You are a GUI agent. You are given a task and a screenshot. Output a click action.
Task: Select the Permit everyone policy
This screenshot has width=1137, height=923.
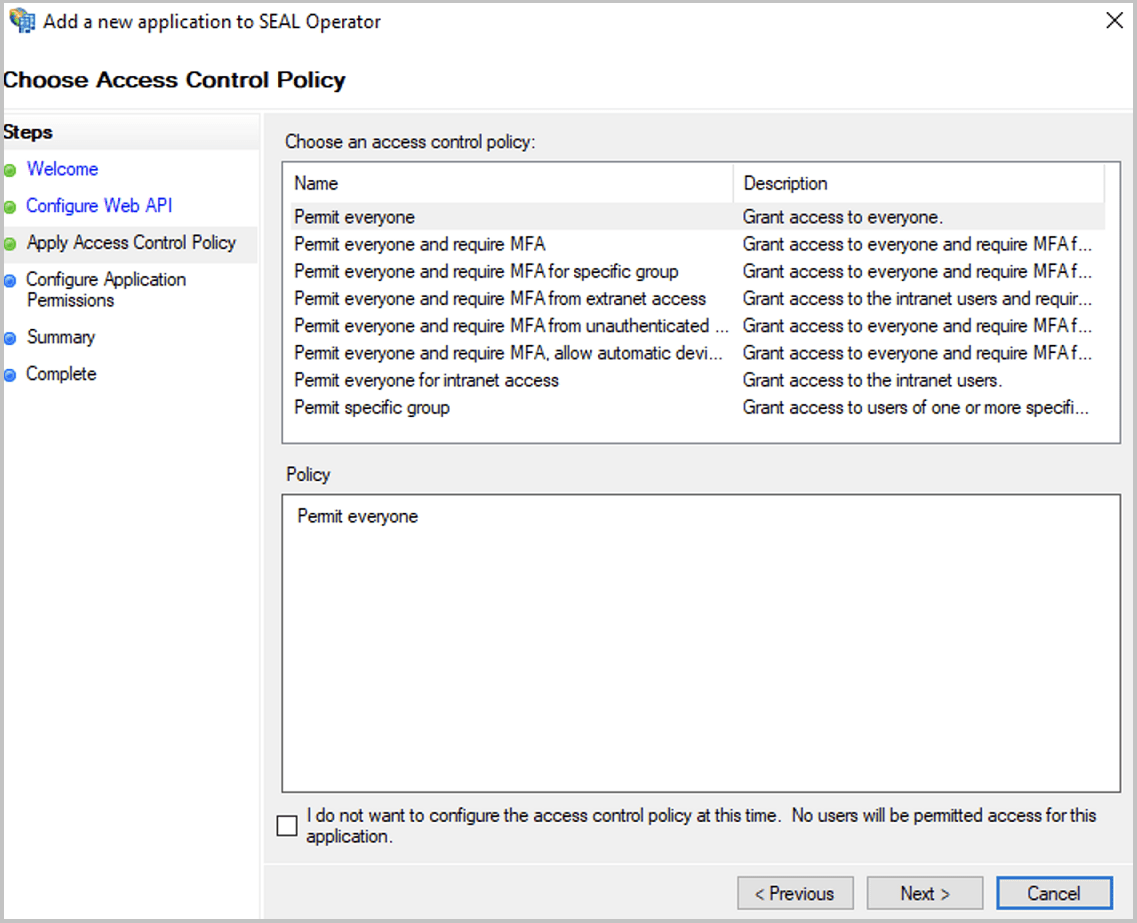[x=355, y=216]
